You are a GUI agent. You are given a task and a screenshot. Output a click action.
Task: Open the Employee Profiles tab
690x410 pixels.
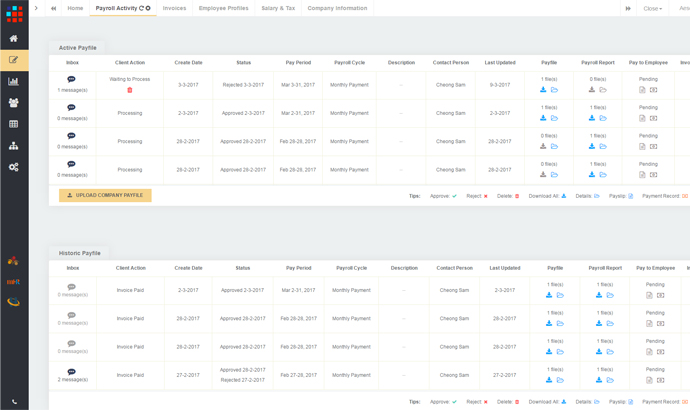click(224, 8)
